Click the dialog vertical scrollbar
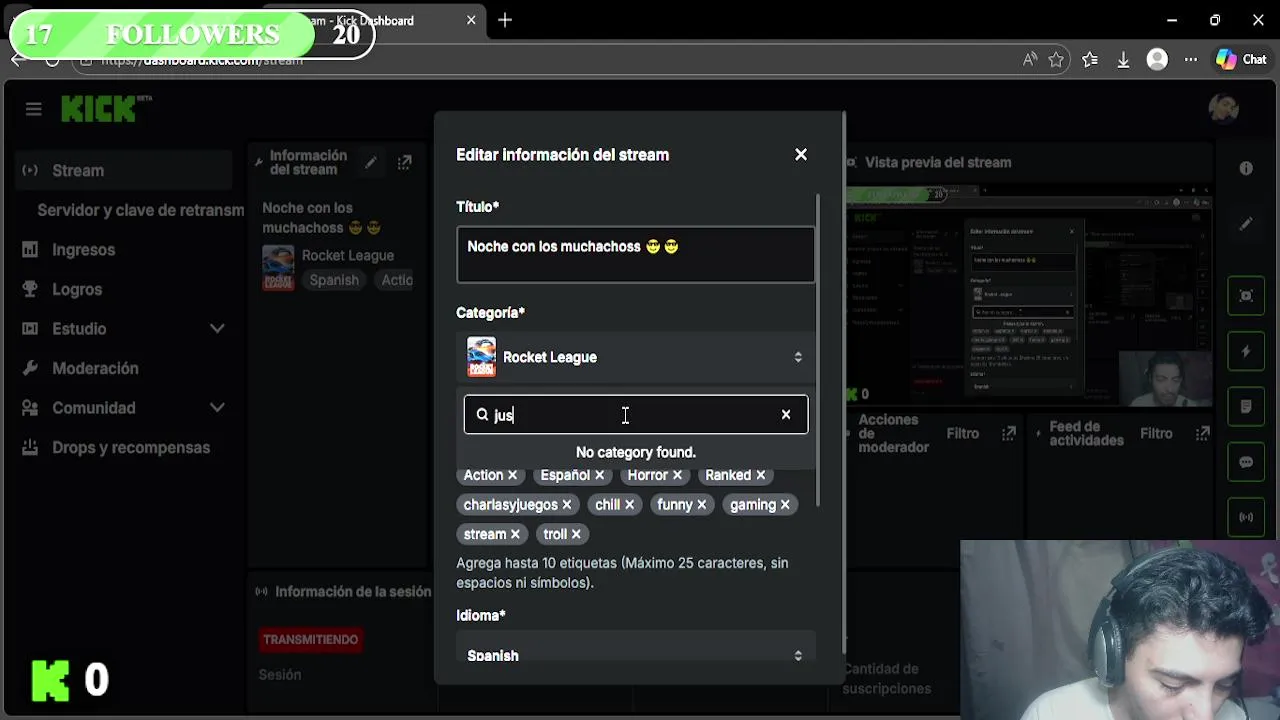The height and width of the screenshot is (720, 1280). click(818, 350)
